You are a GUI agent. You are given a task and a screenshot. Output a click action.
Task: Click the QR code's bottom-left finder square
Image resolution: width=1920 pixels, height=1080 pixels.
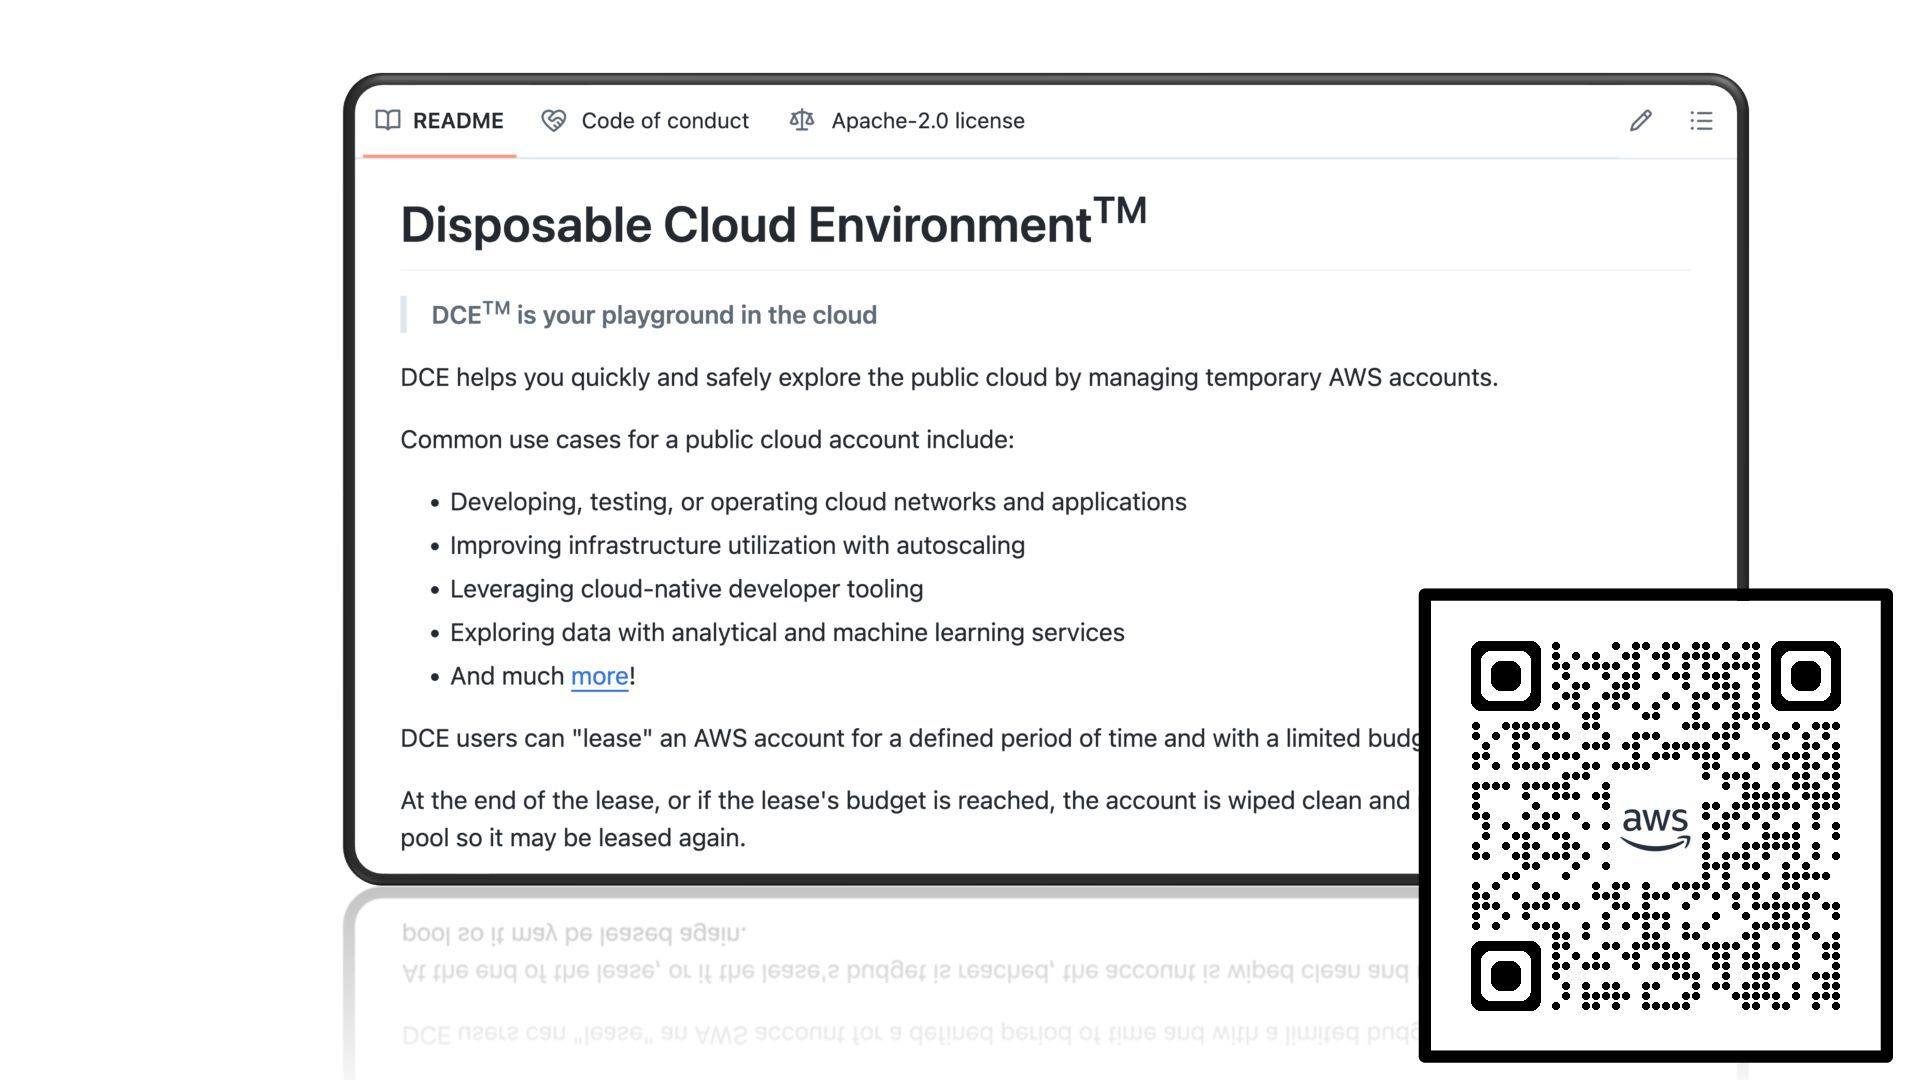(1506, 975)
